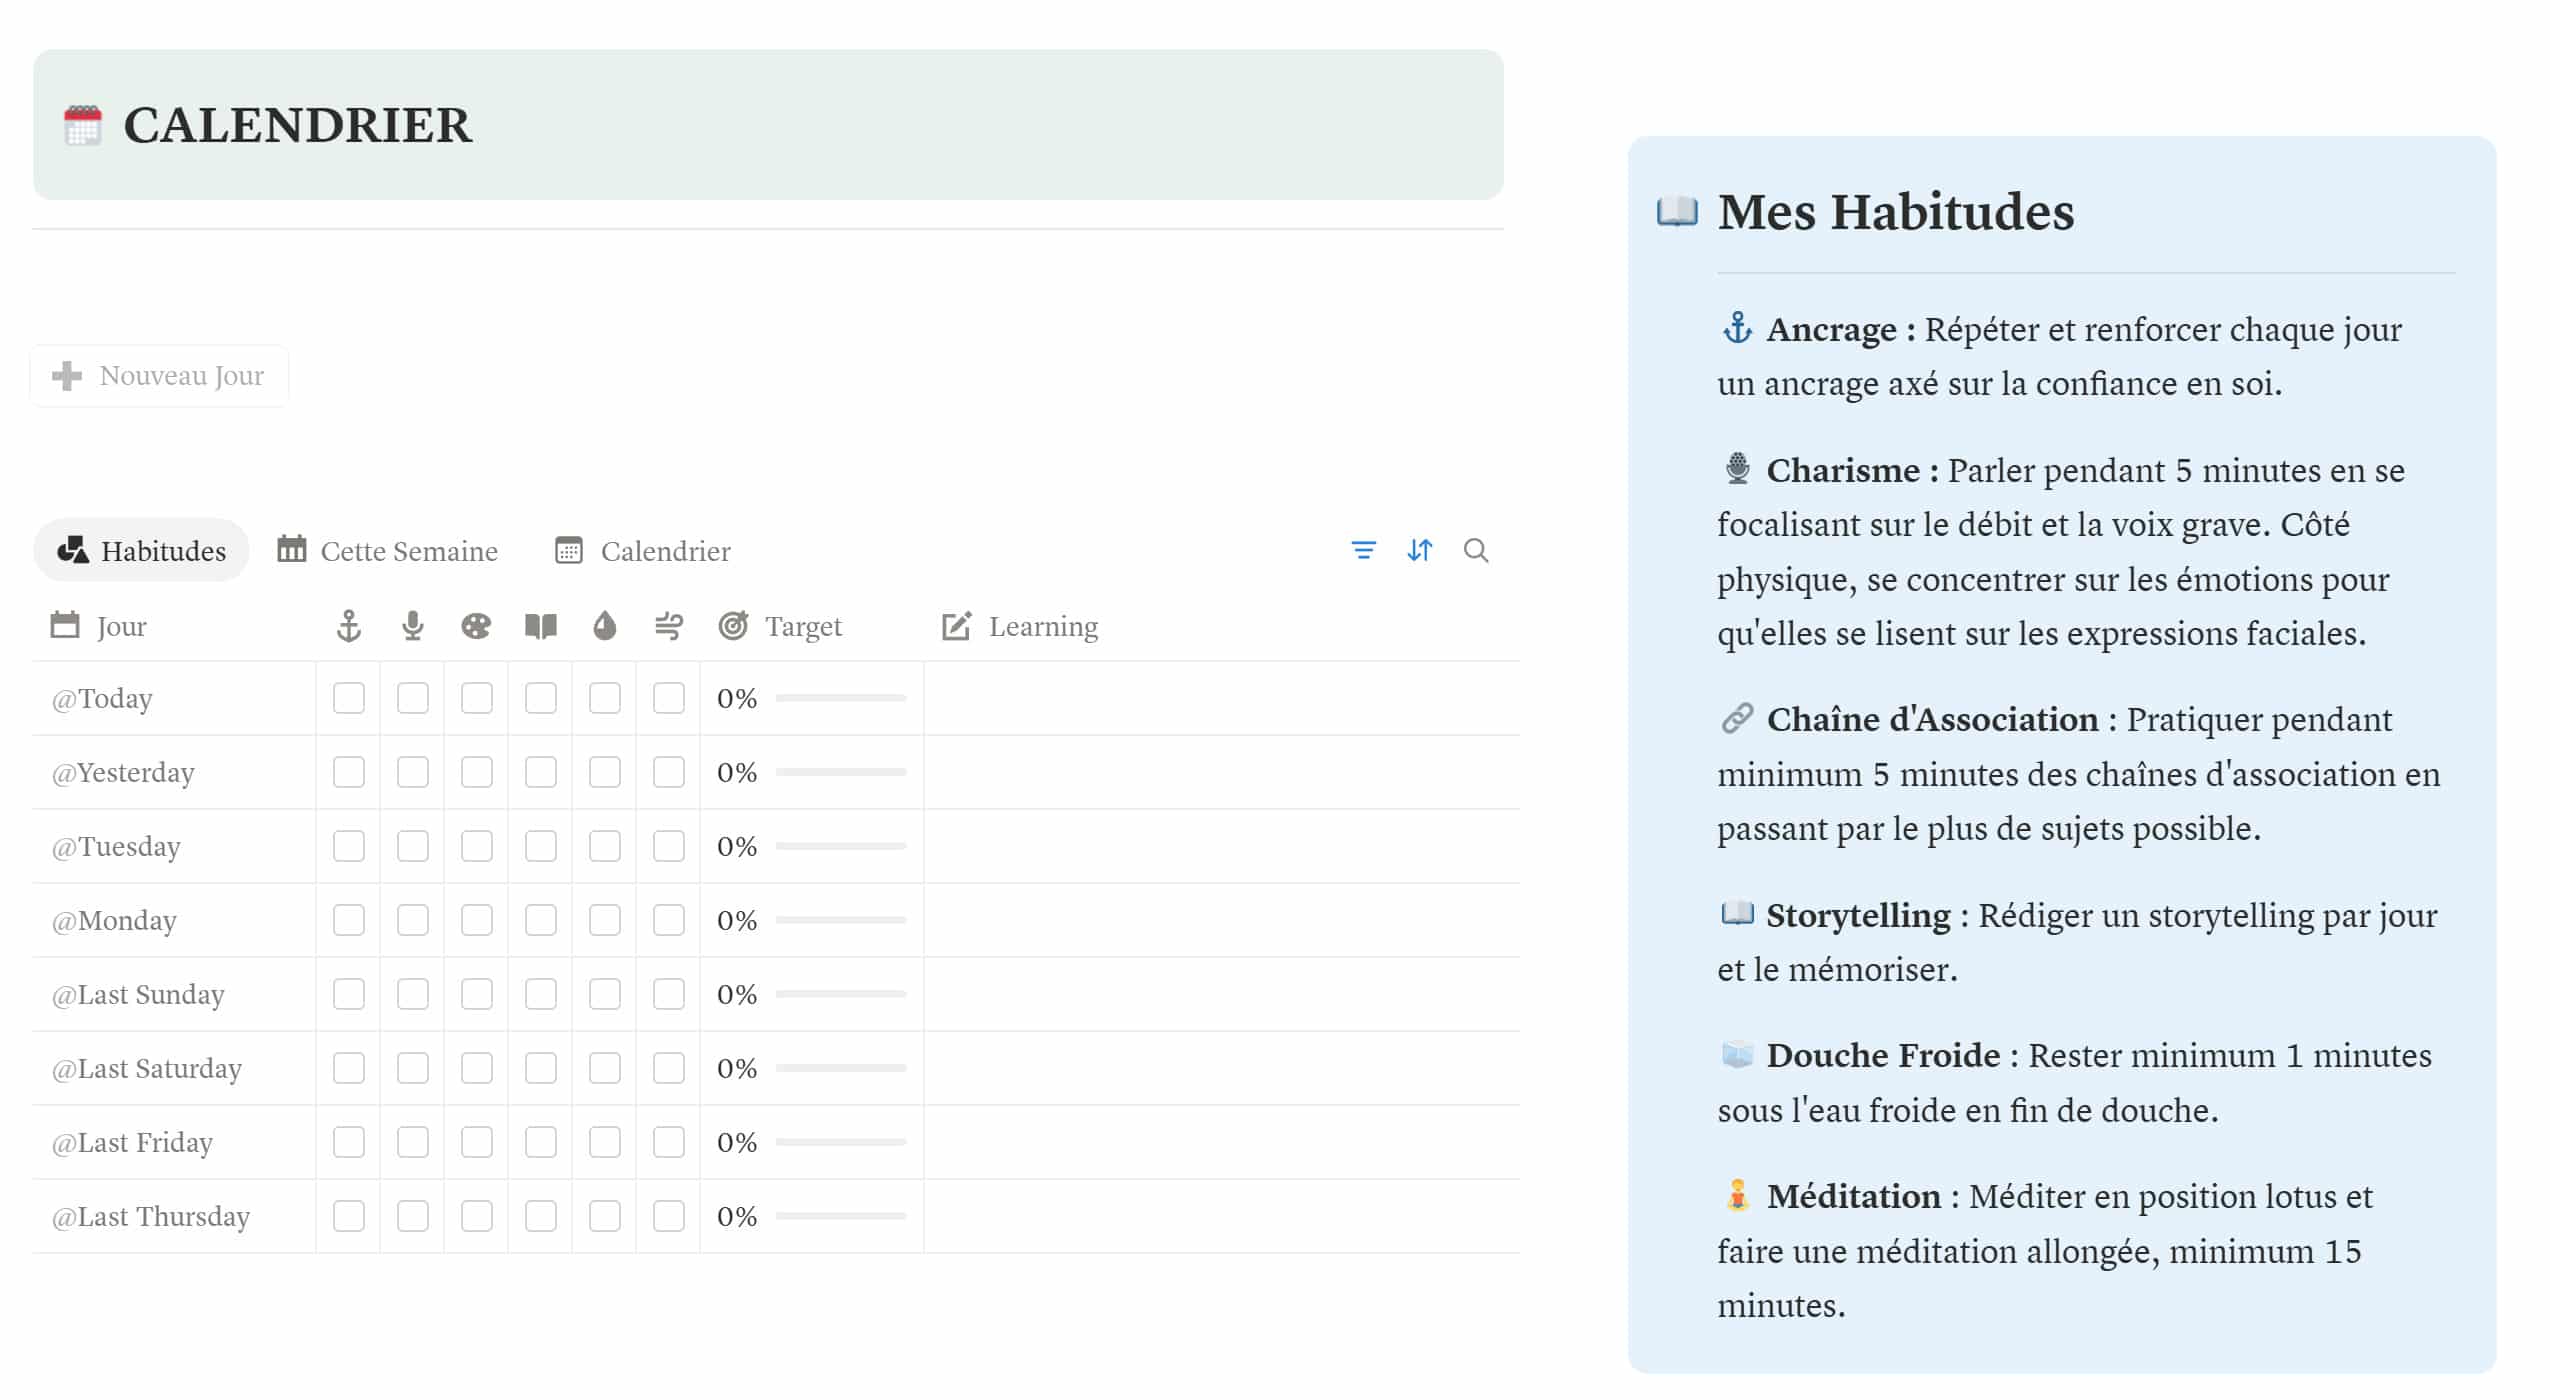Check the microphone checkbox for @Yesterday
Image resolution: width=2550 pixels, height=1400 pixels.
point(412,772)
